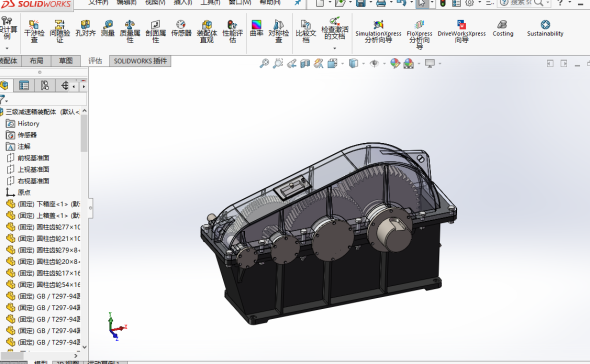
Task: Click the feature tree vertical scrollbar
Action: click(84, 134)
